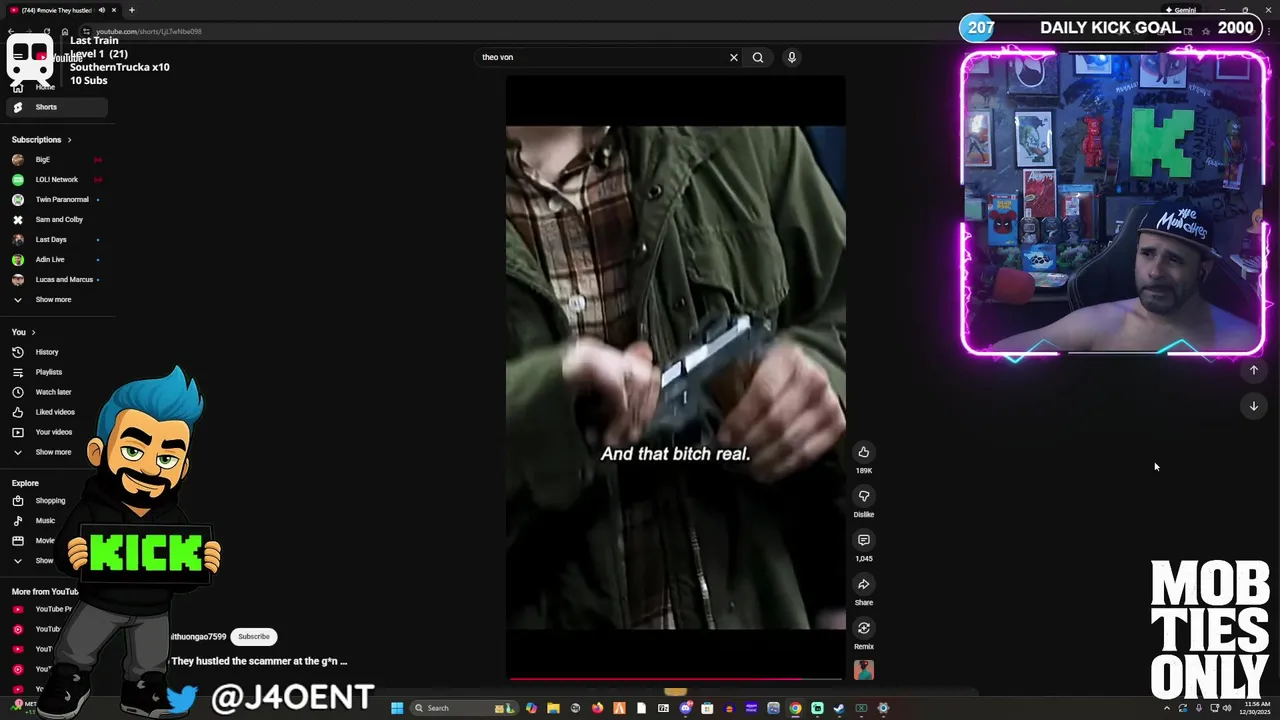This screenshot has width=1280, height=720.
Task: Open Gemini in the browser title bar
Action: click(x=1181, y=10)
